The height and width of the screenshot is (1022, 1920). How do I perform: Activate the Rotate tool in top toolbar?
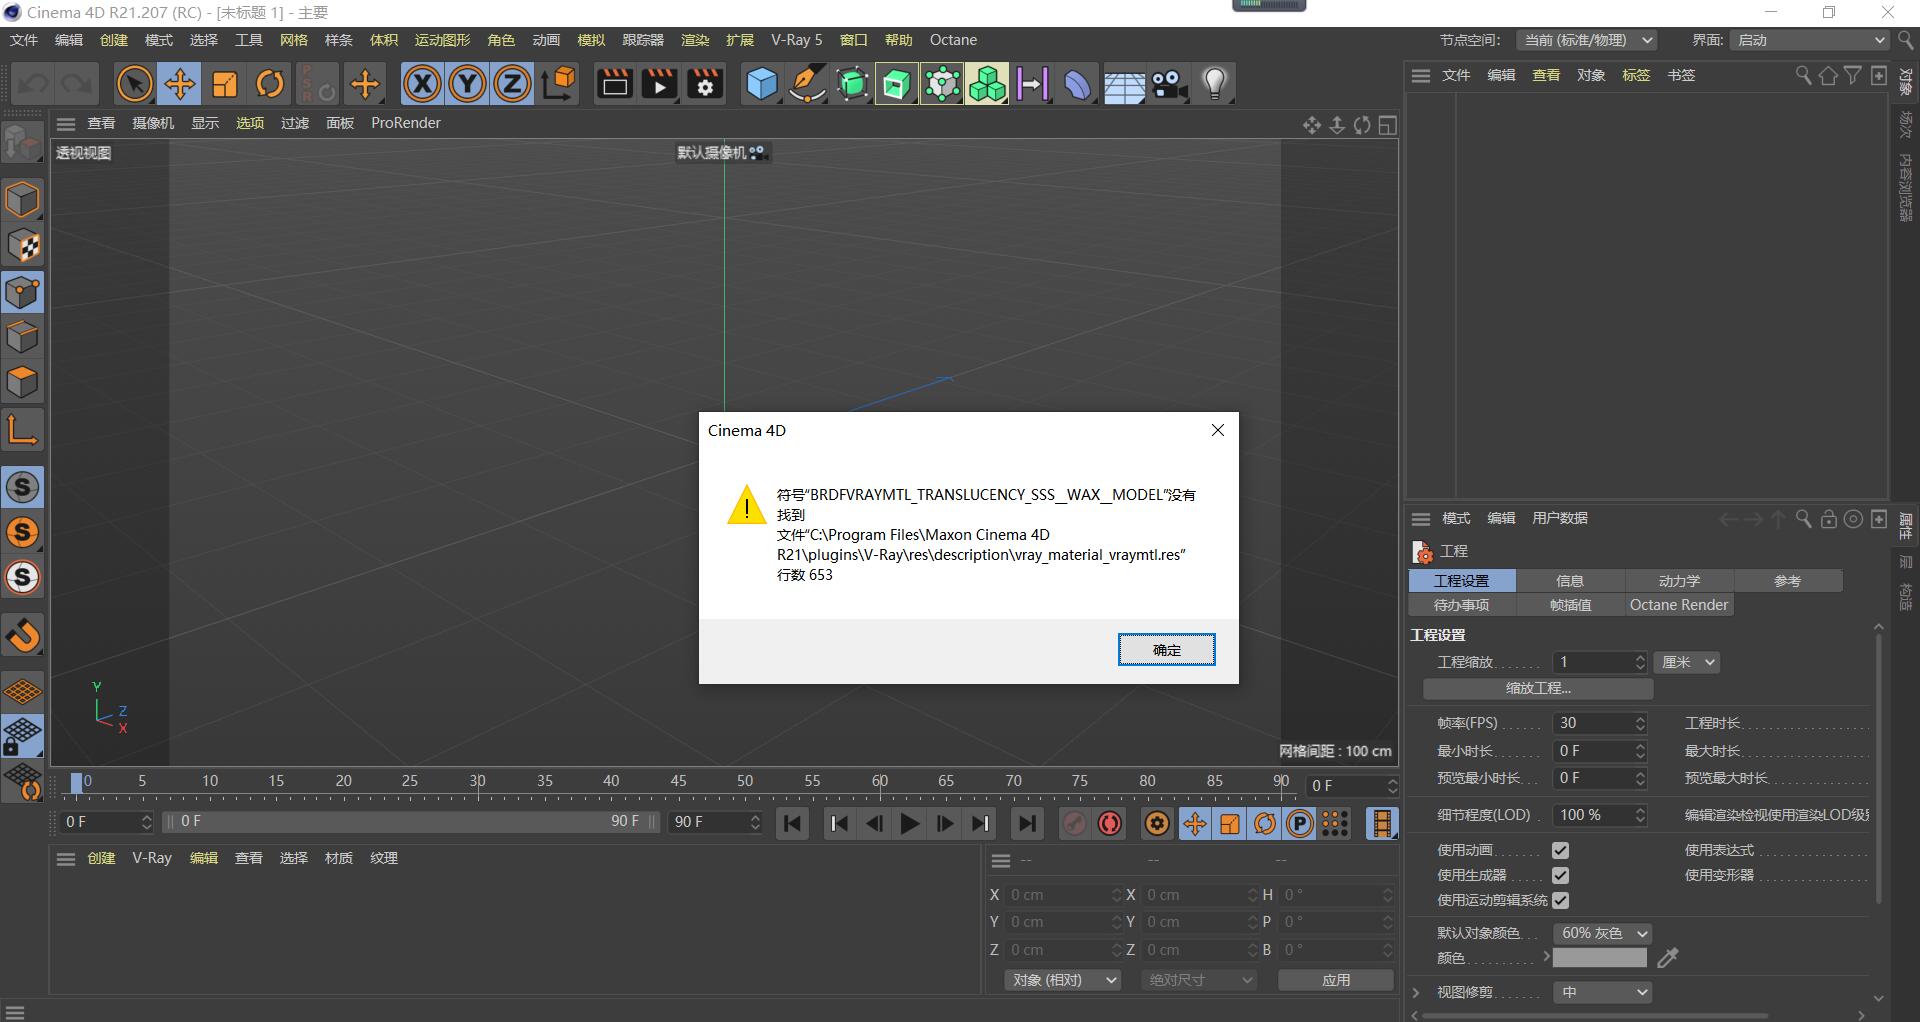(270, 84)
